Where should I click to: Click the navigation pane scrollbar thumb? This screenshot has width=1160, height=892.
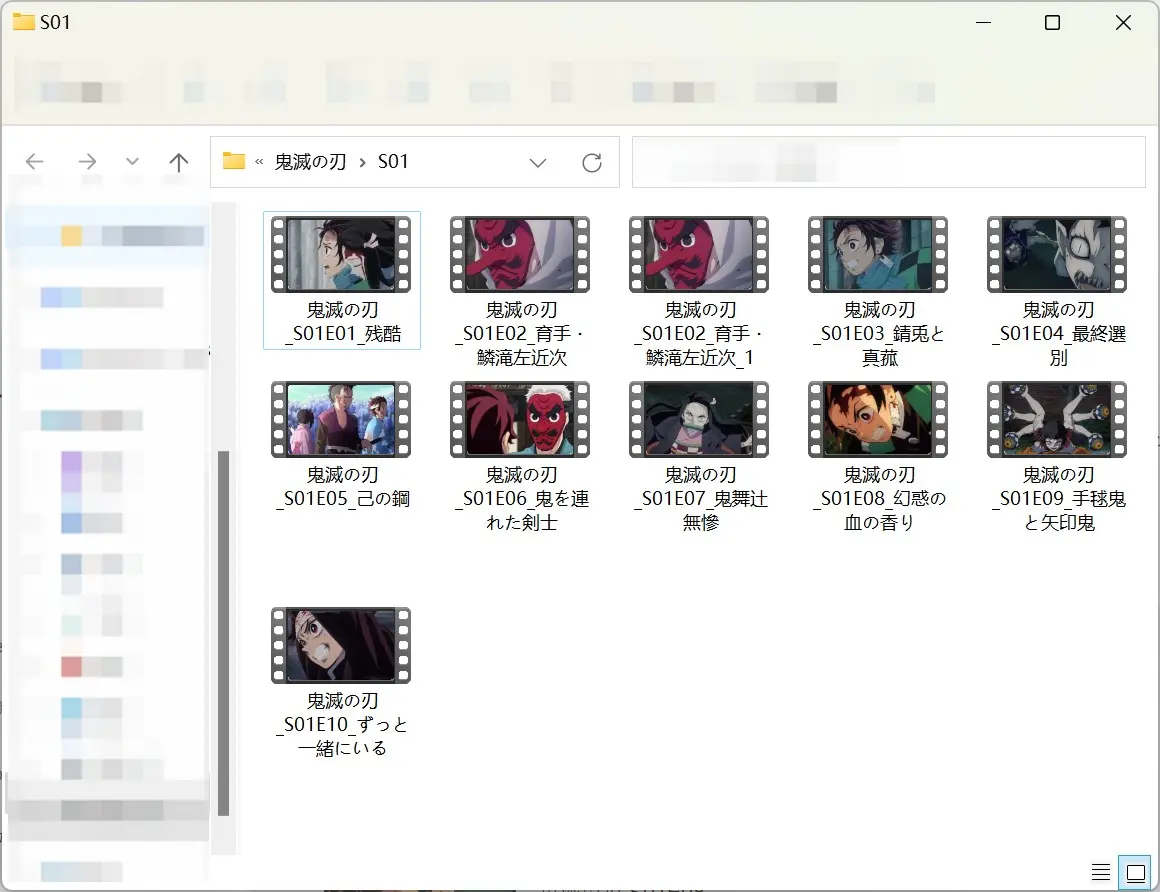pyautogui.click(x=223, y=633)
